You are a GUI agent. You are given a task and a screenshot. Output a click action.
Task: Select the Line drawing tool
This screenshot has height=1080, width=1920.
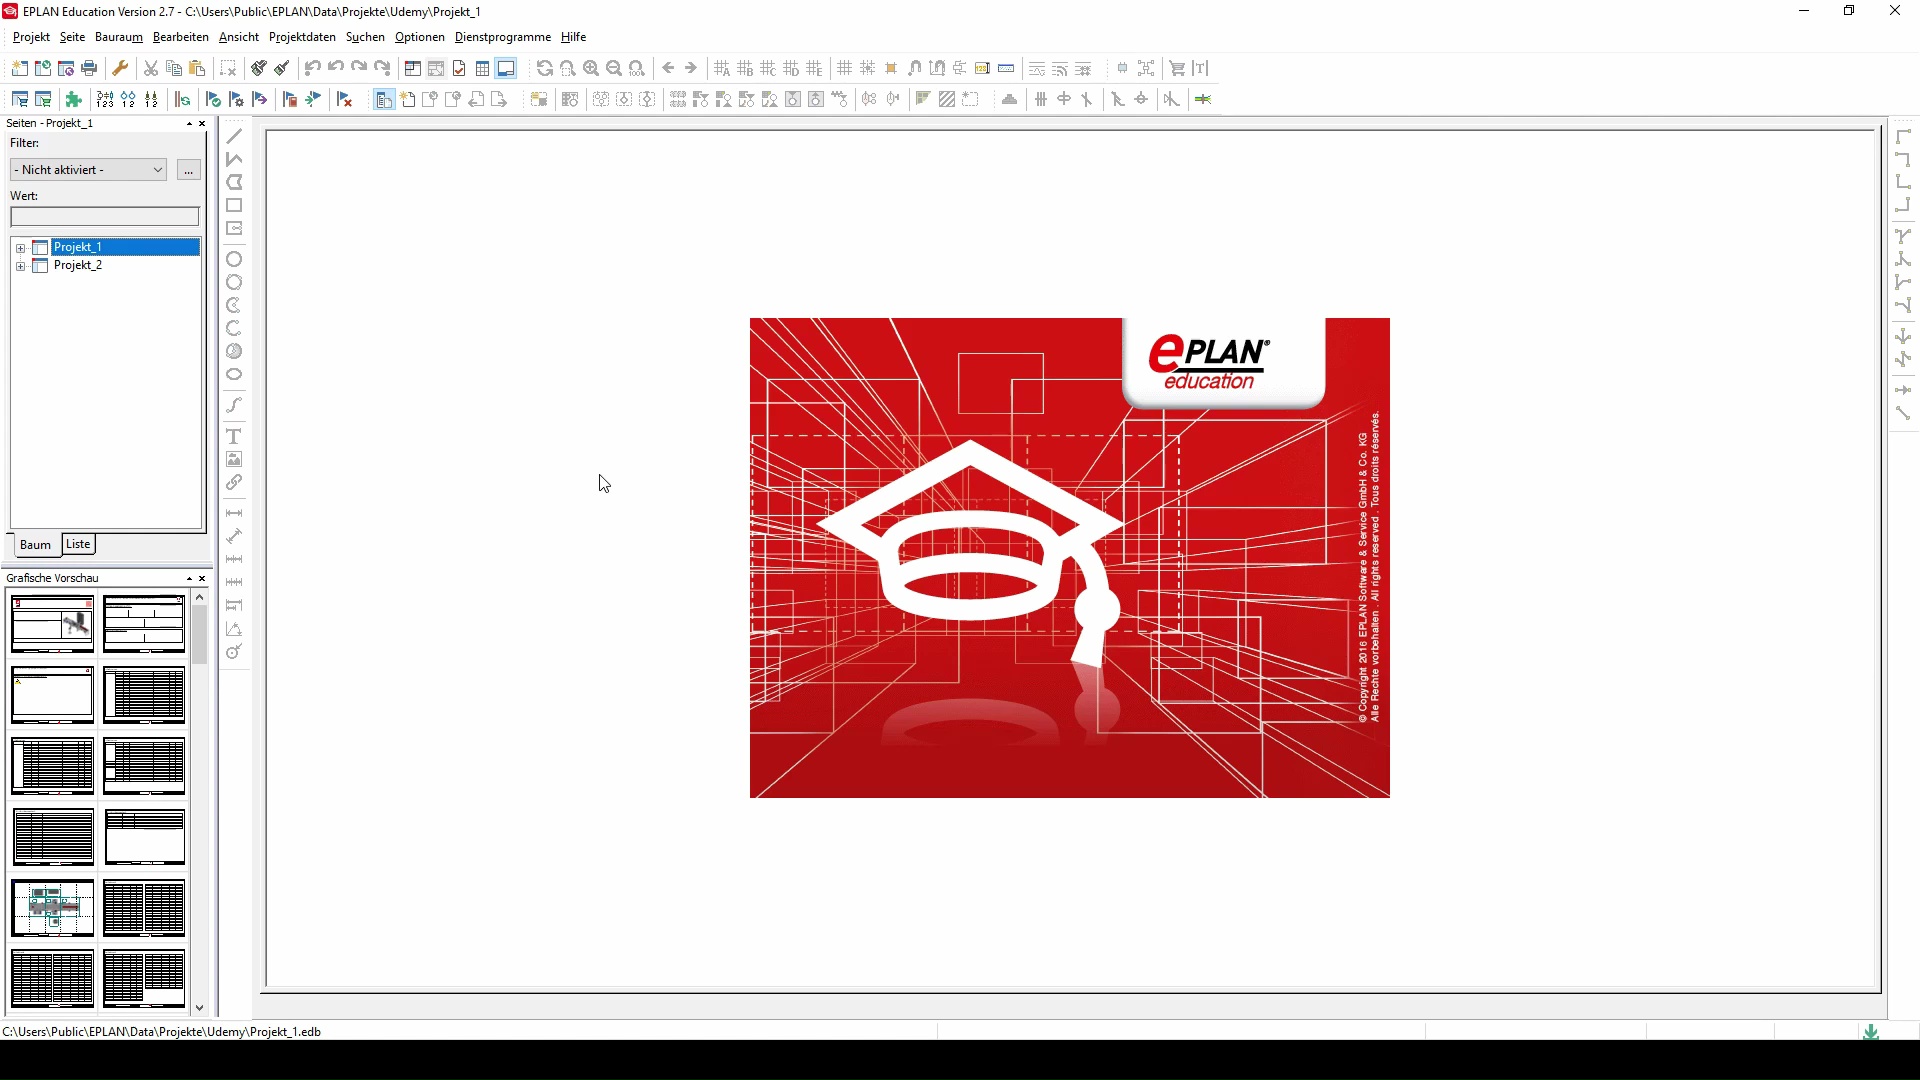(235, 136)
